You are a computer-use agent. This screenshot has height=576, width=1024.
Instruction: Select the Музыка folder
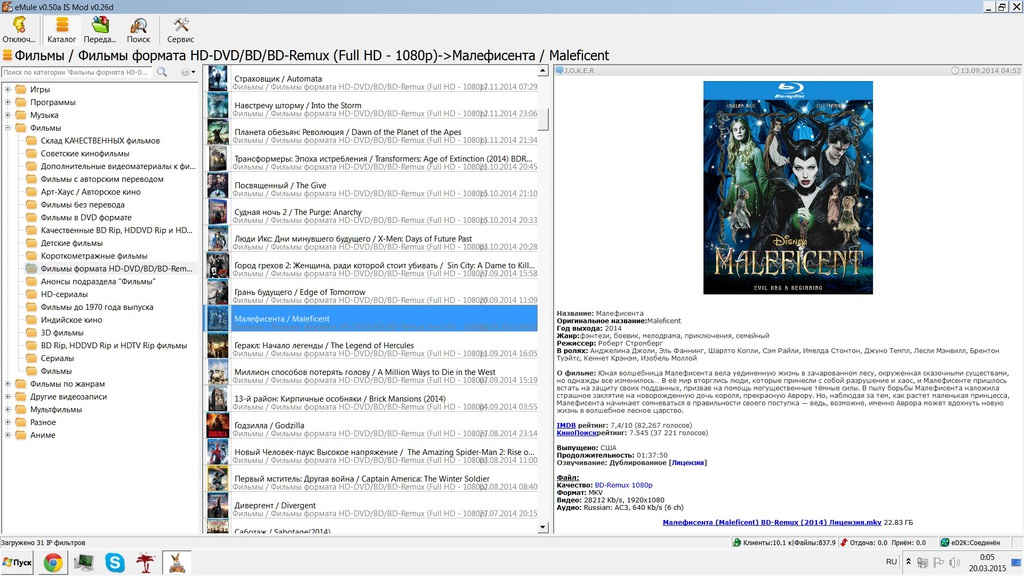pos(37,115)
